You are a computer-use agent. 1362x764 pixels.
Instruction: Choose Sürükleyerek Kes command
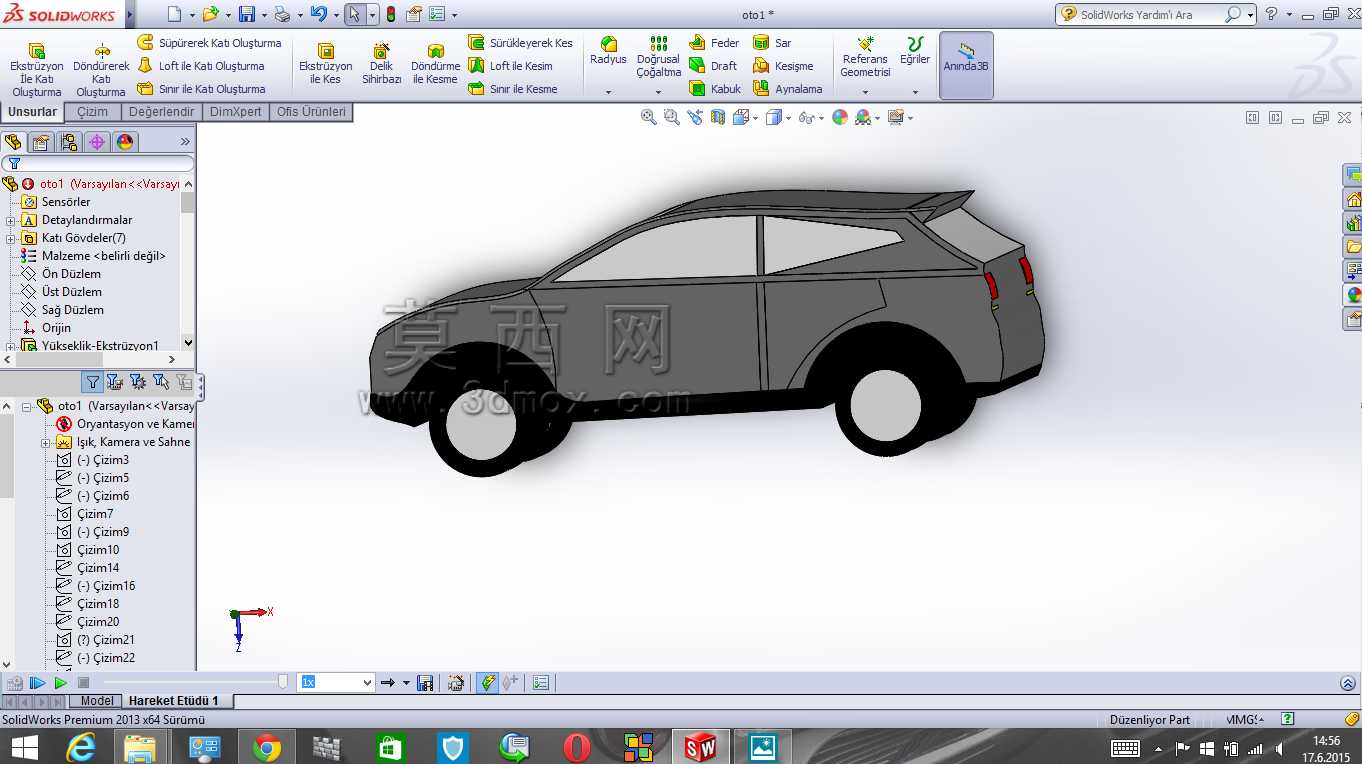pyautogui.click(x=520, y=43)
